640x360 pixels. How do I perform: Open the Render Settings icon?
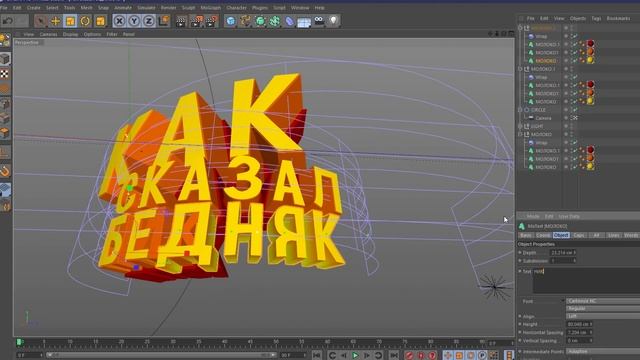tap(211, 21)
